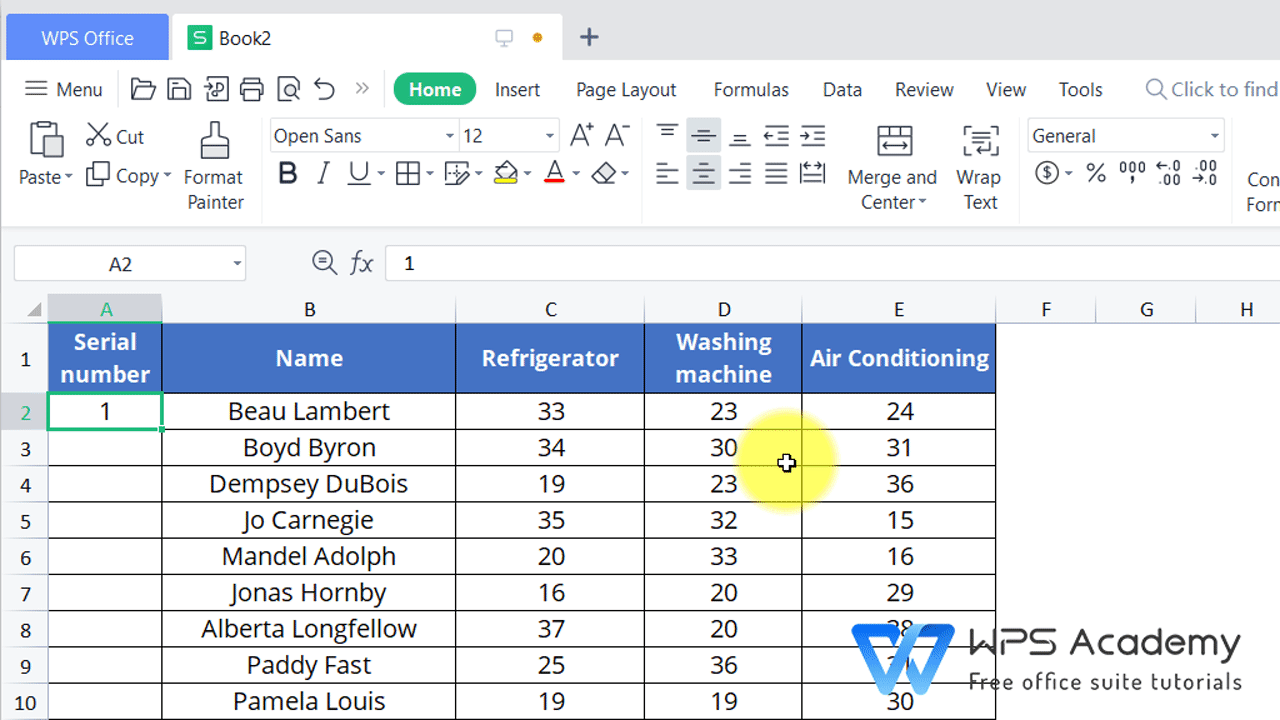Viewport: 1280px width, 720px height.
Task: Select the Home tab
Action: tap(435, 89)
